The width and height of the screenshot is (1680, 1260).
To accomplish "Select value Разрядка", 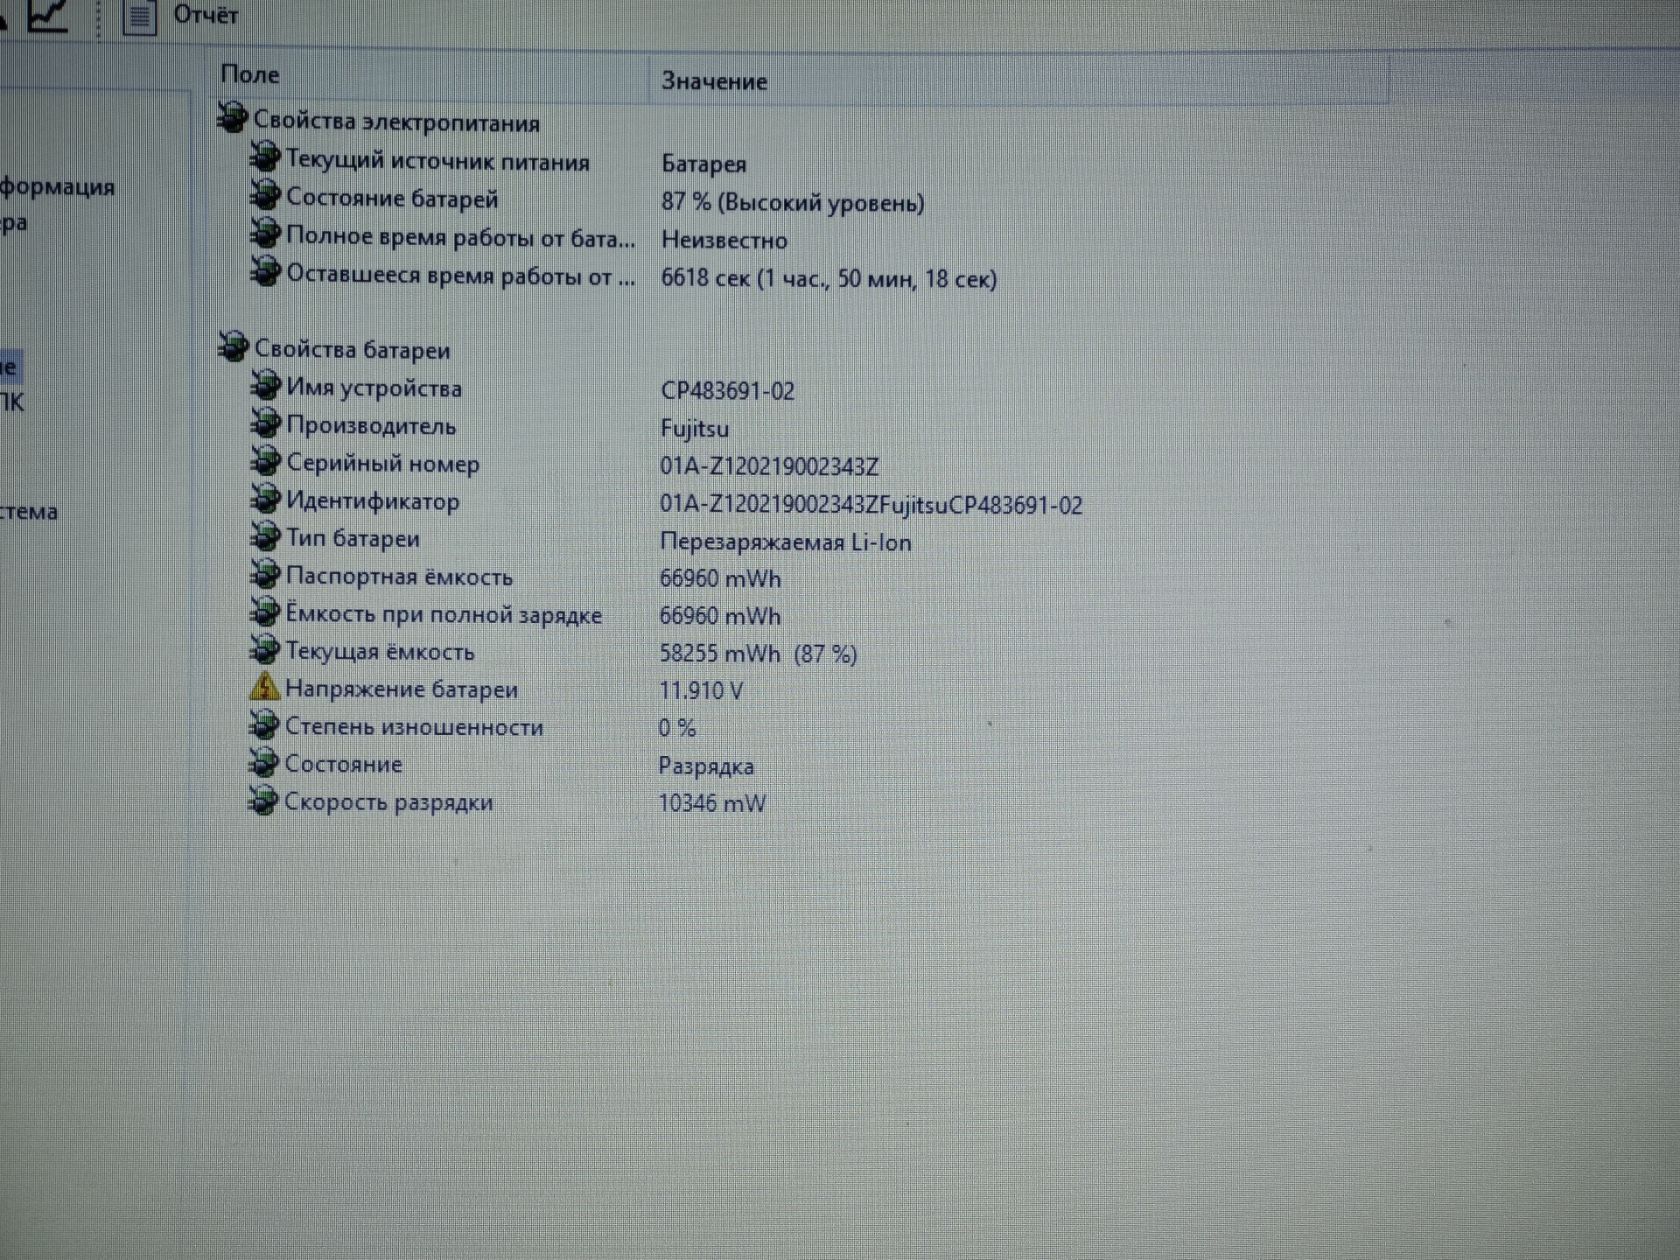I will (x=706, y=767).
